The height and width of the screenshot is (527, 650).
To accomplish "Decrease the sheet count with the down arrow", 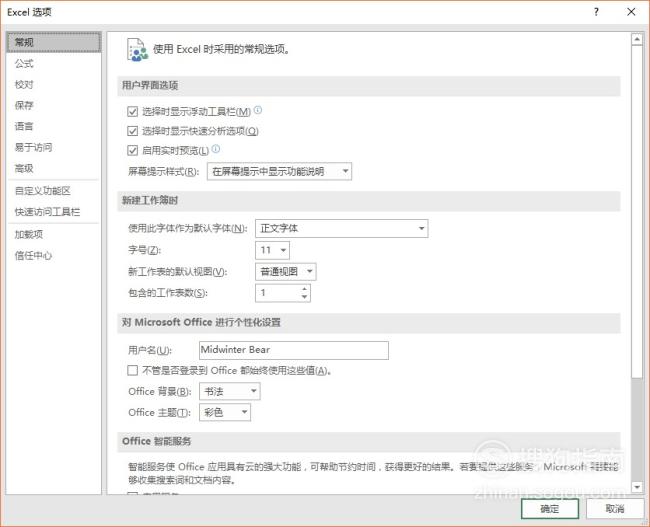I will (x=305, y=297).
